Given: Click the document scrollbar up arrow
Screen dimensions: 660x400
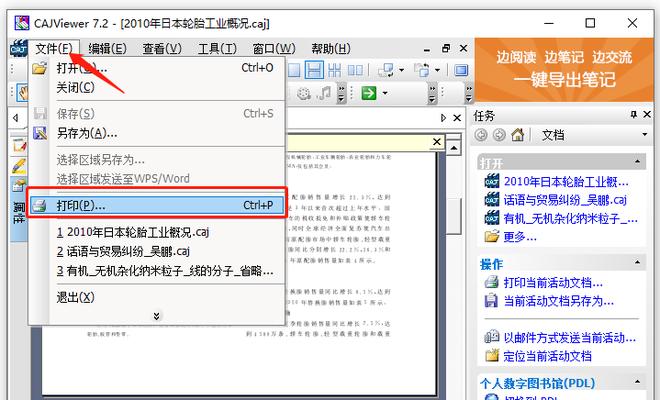Looking at the screenshot, I should click(453, 148).
